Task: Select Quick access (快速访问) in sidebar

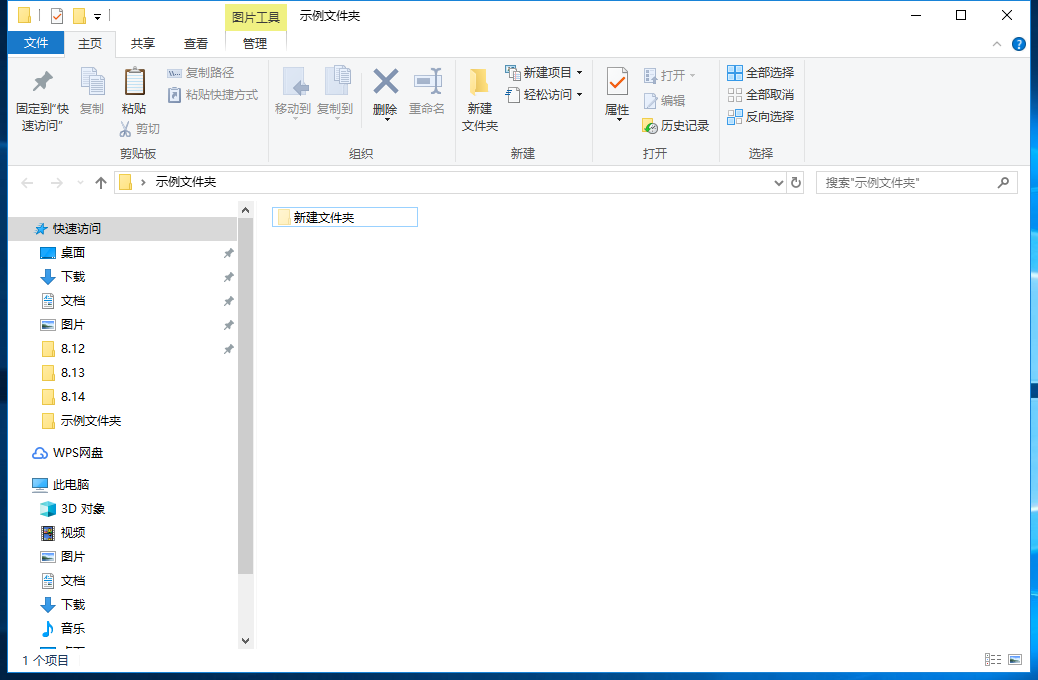Action: [122, 228]
